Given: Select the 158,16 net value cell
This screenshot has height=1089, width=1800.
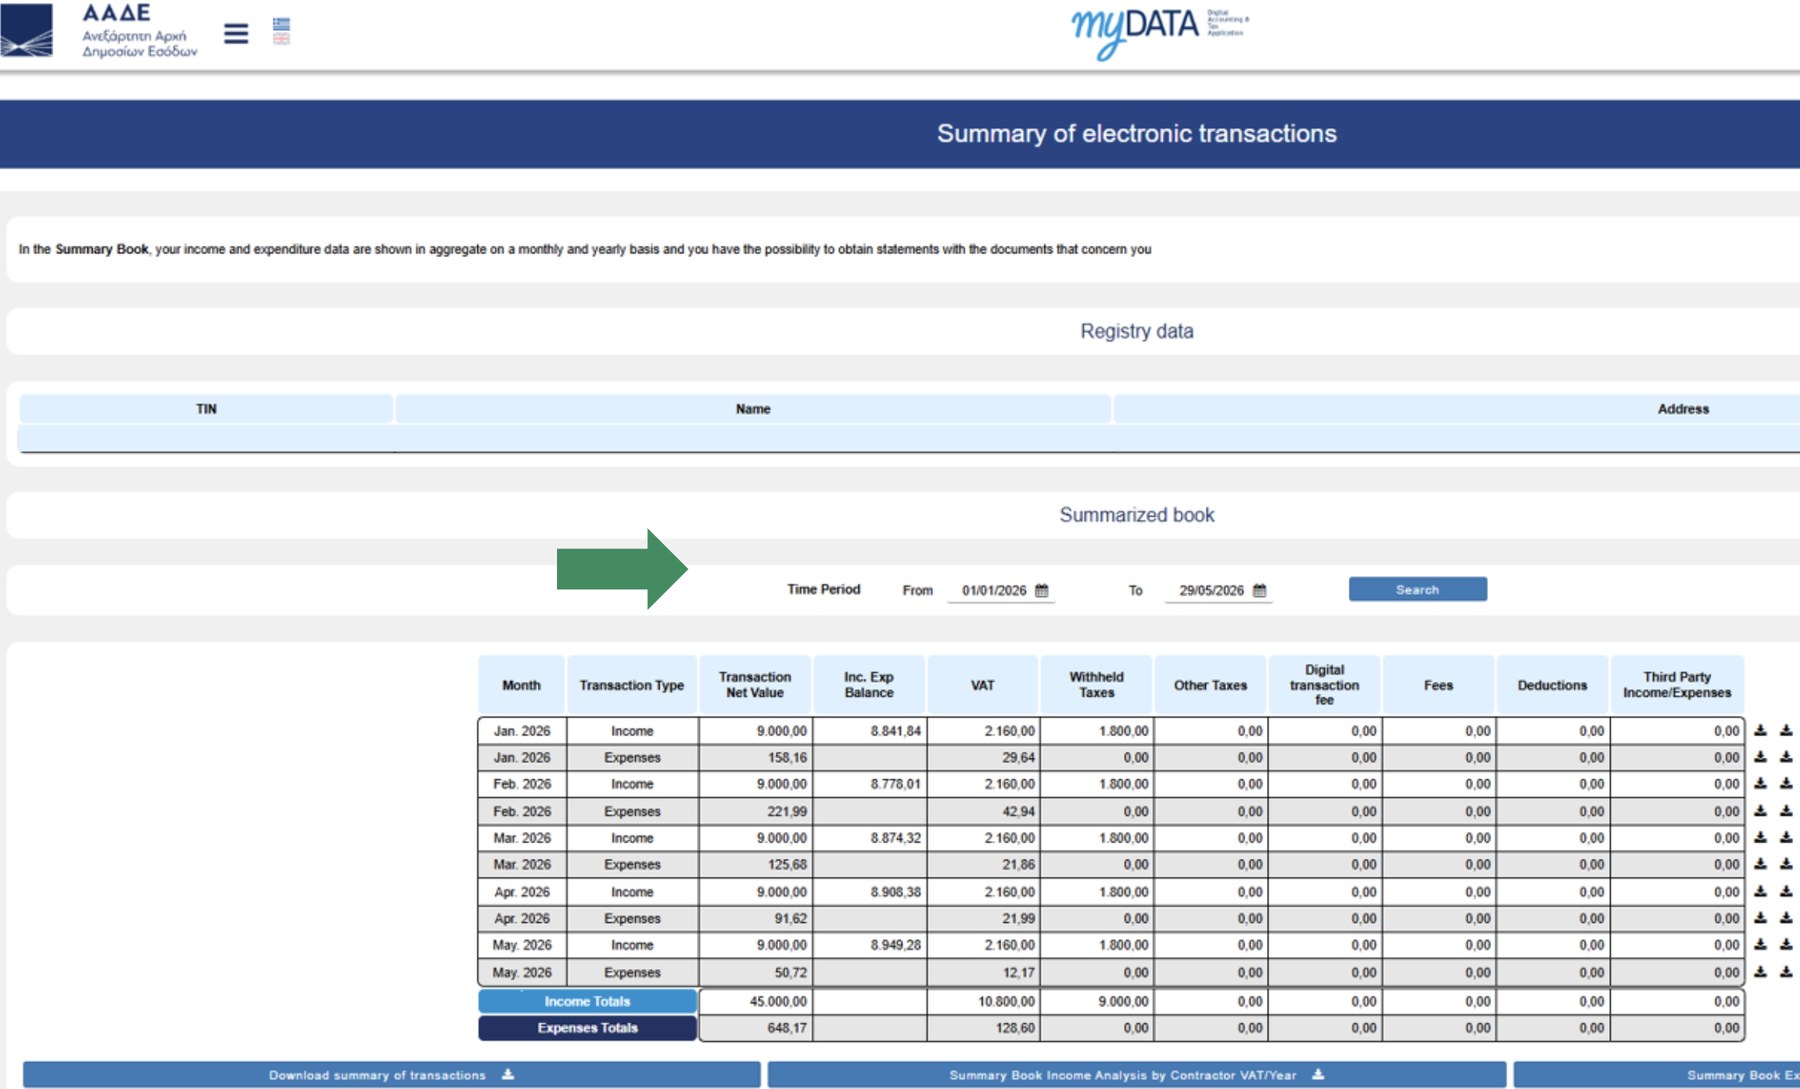Looking at the screenshot, I should pos(756,757).
